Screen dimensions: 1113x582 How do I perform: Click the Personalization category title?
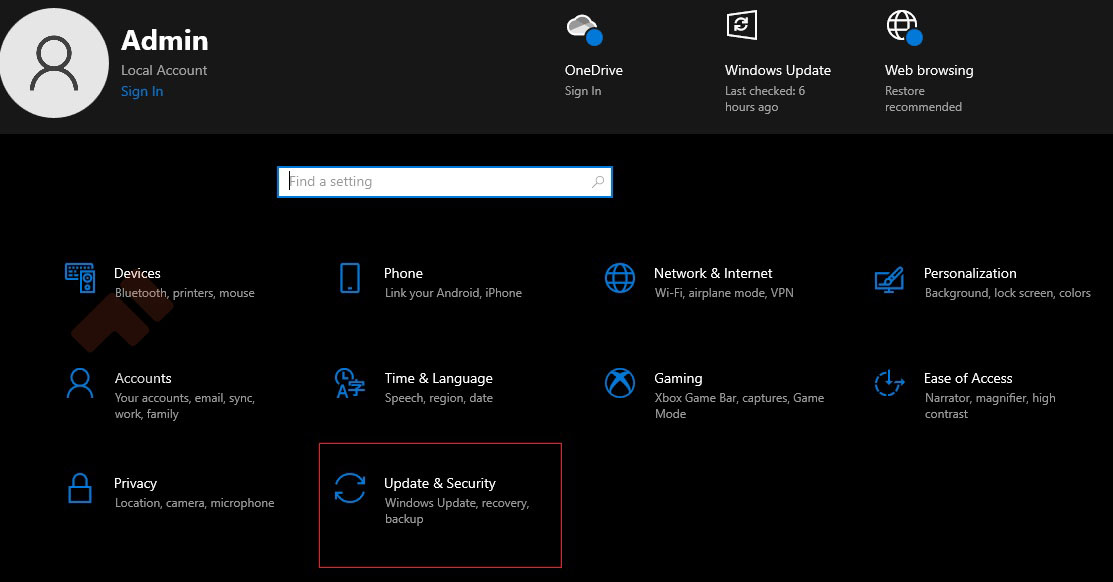[x=970, y=273]
